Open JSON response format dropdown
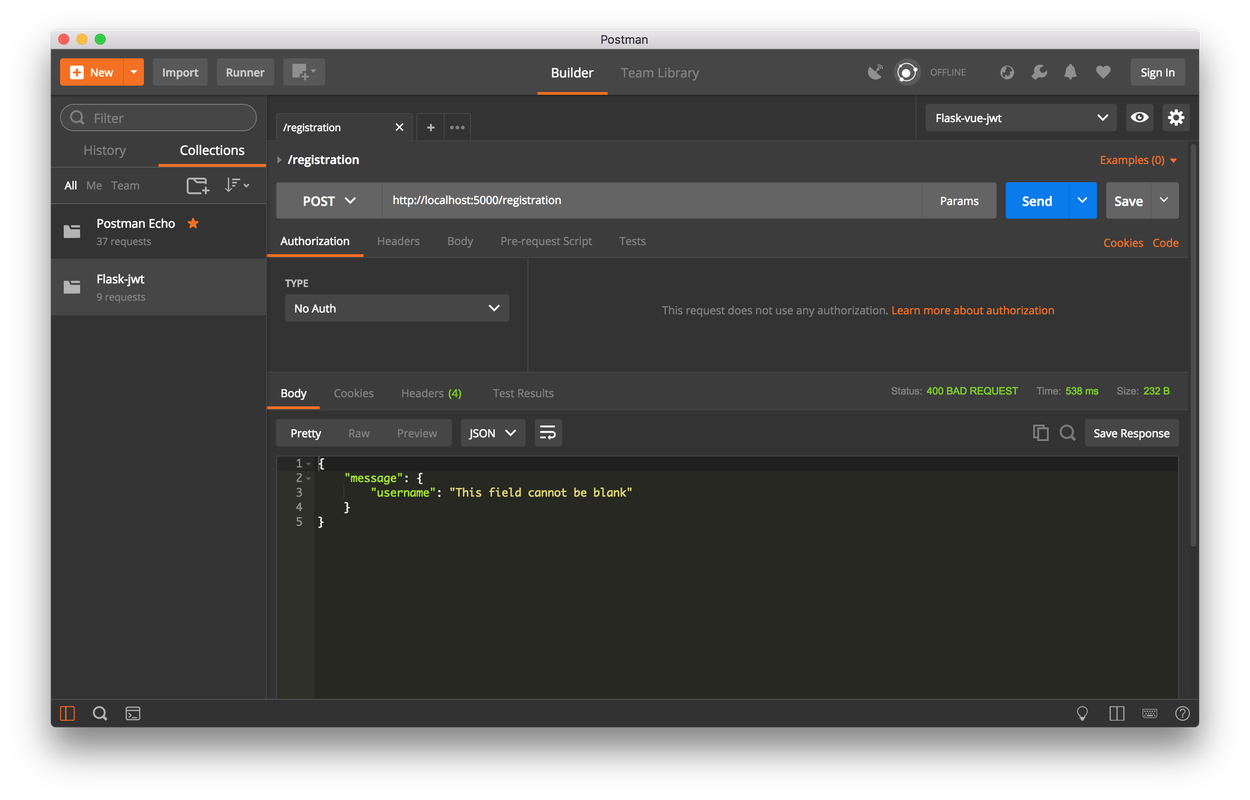Viewport: 1250px width, 800px height. [493, 433]
